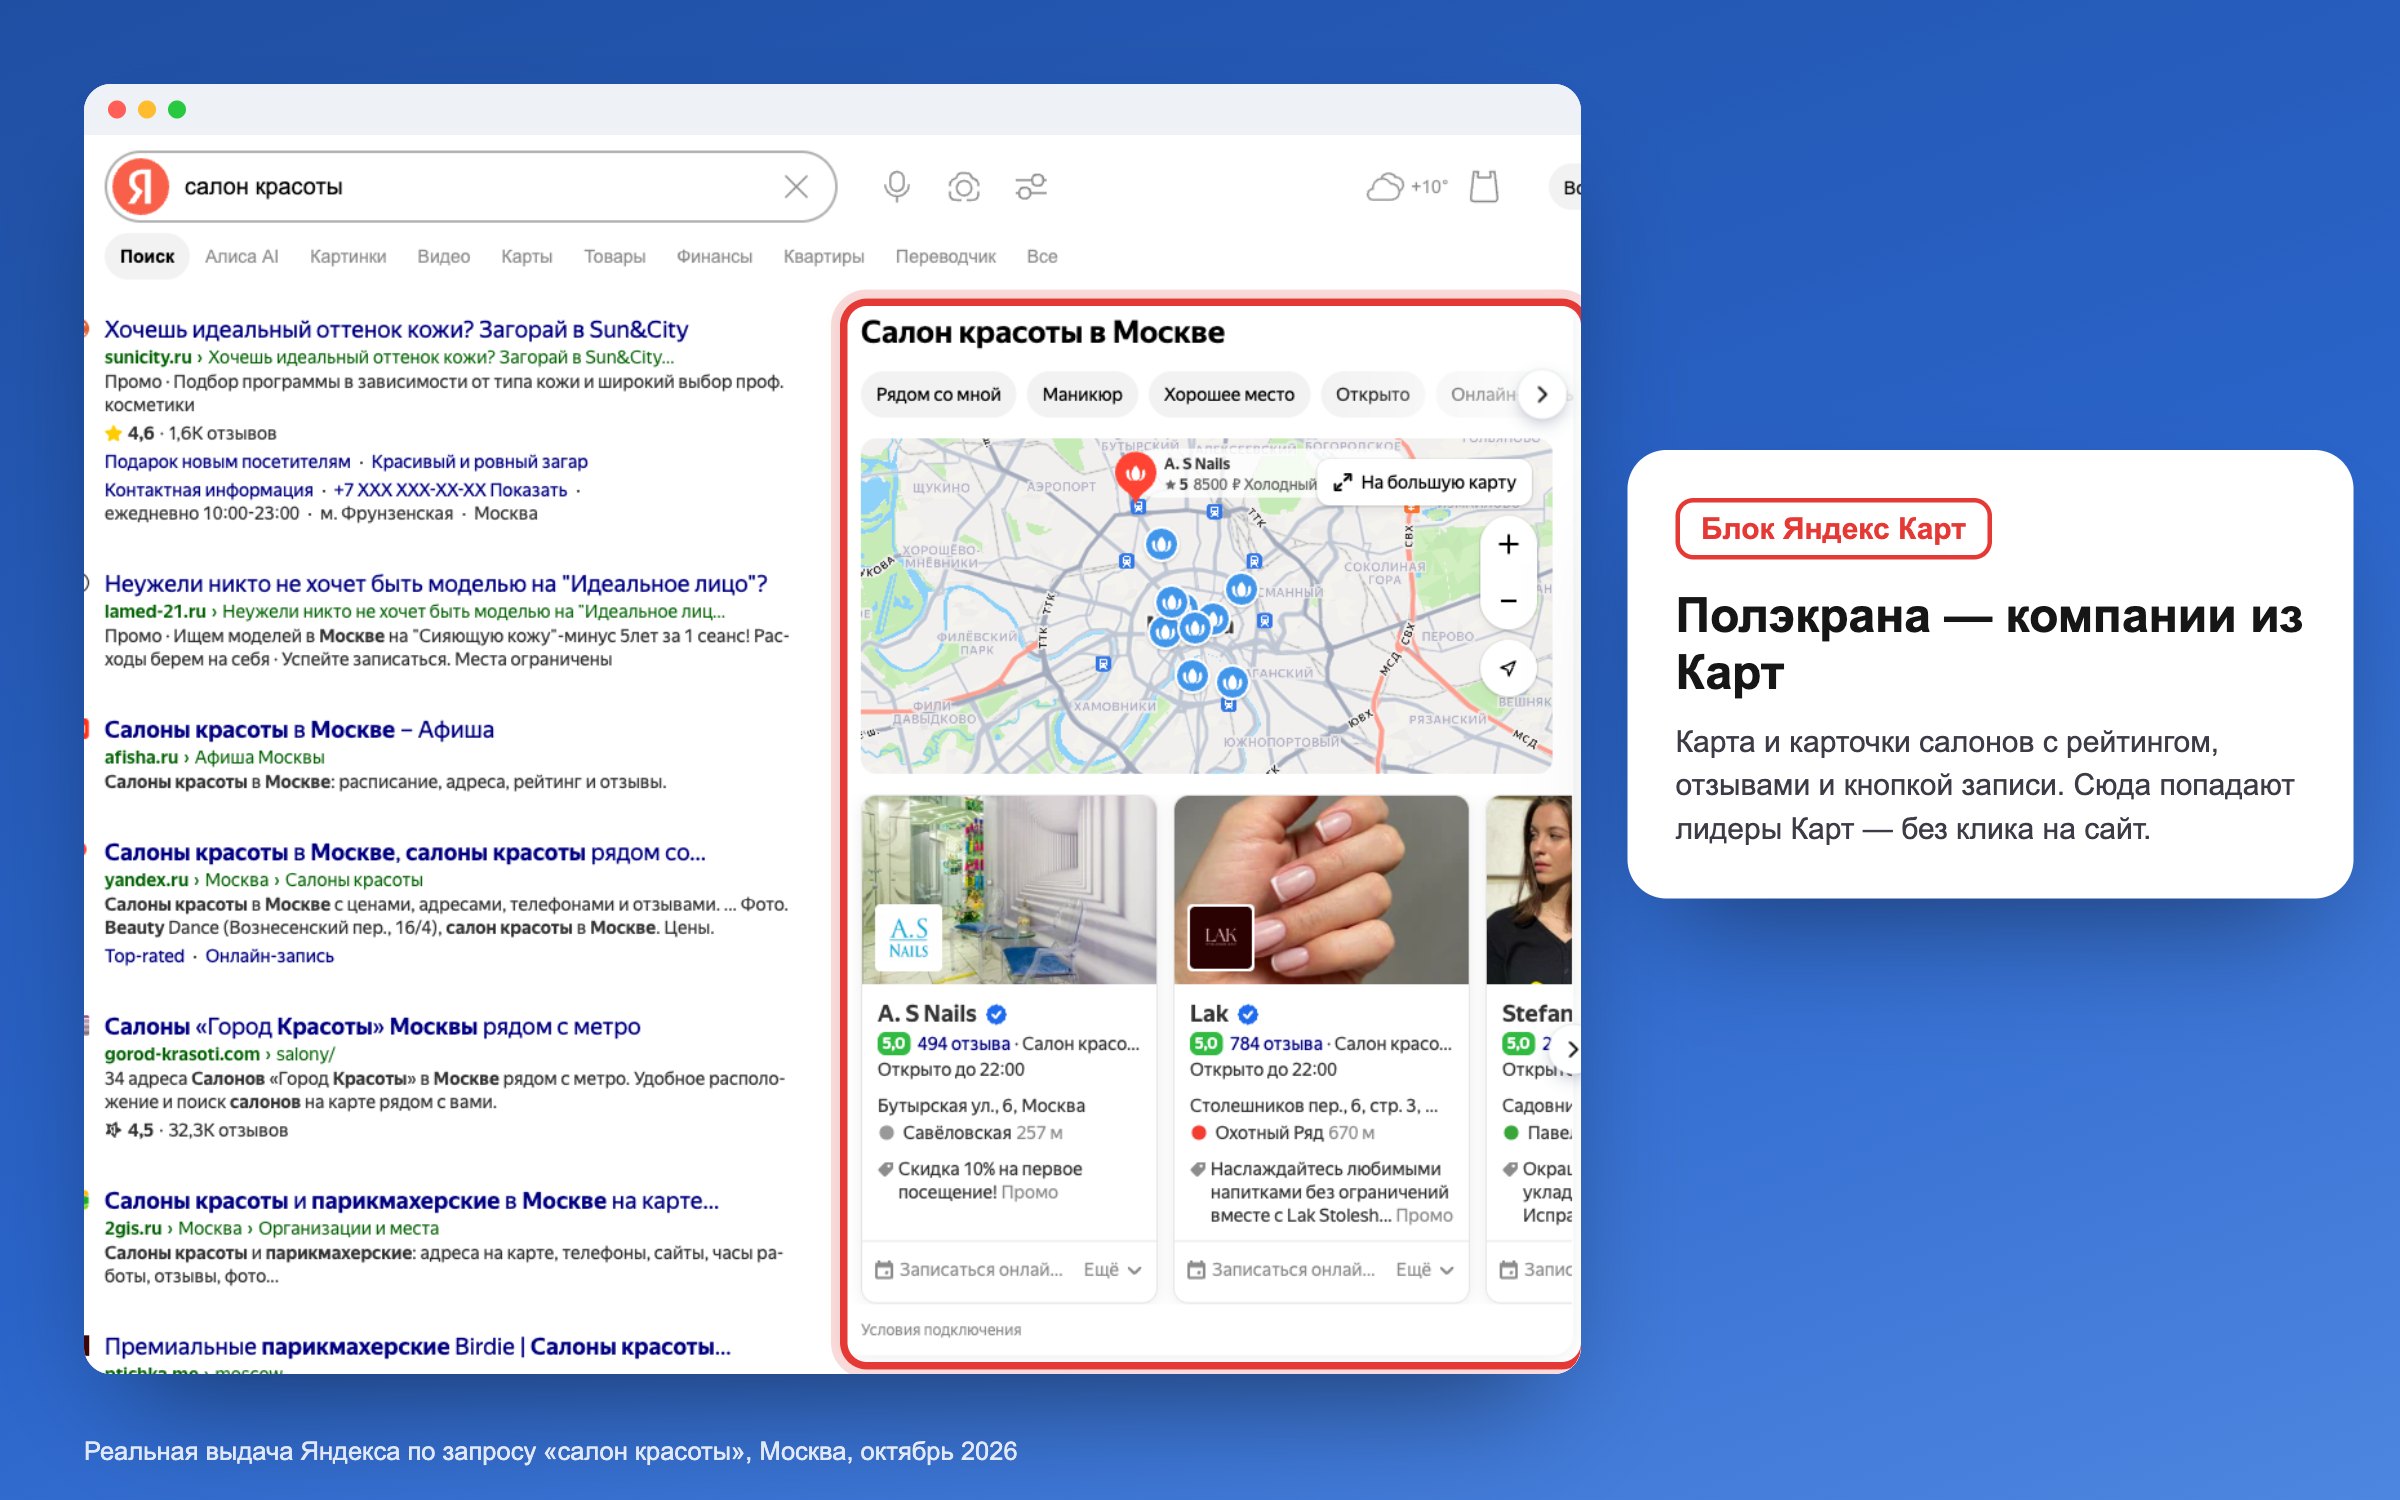2400x1500 pixels.
Task: Click 'Онлайн-запись' sitelink under yandex.ru
Action: 269,956
